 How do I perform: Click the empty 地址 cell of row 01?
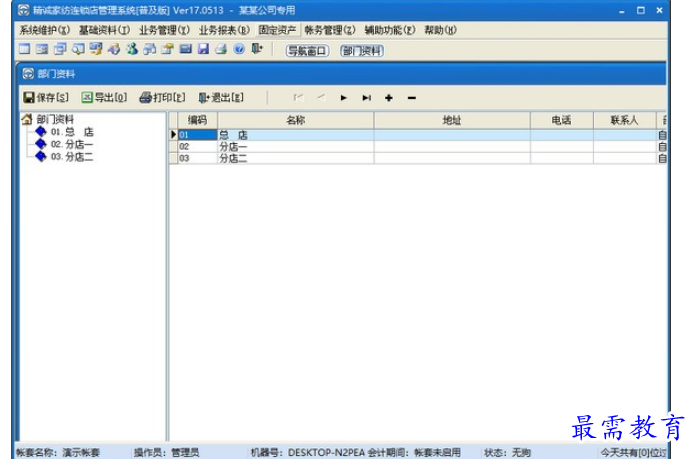point(452,135)
